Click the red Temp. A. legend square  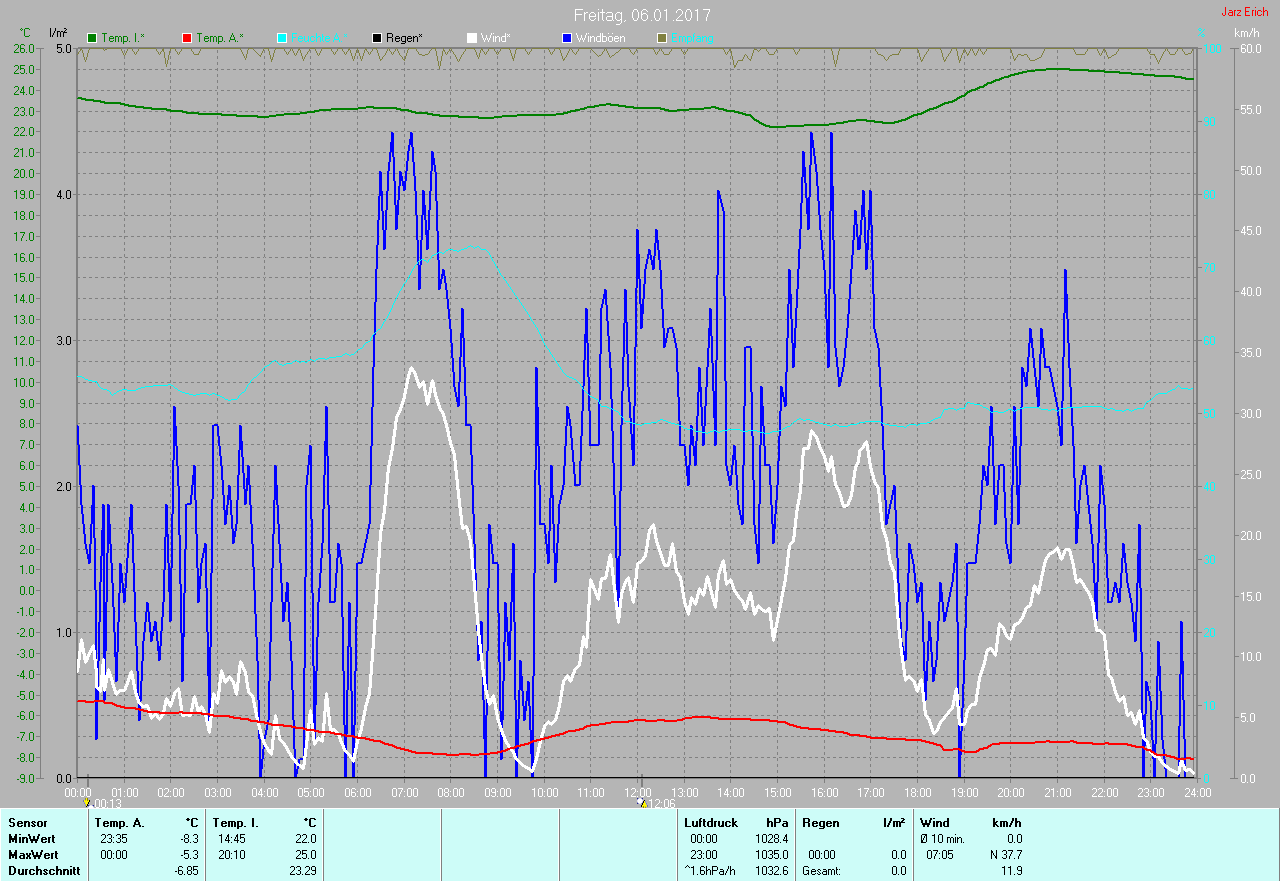[187, 38]
